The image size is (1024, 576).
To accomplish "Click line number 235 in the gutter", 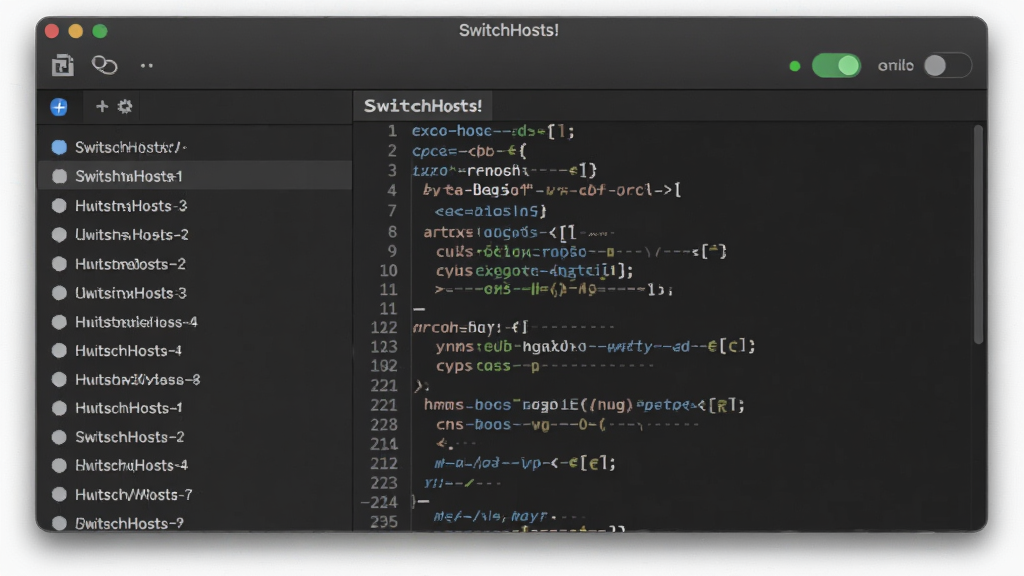I will click(x=384, y=522).
